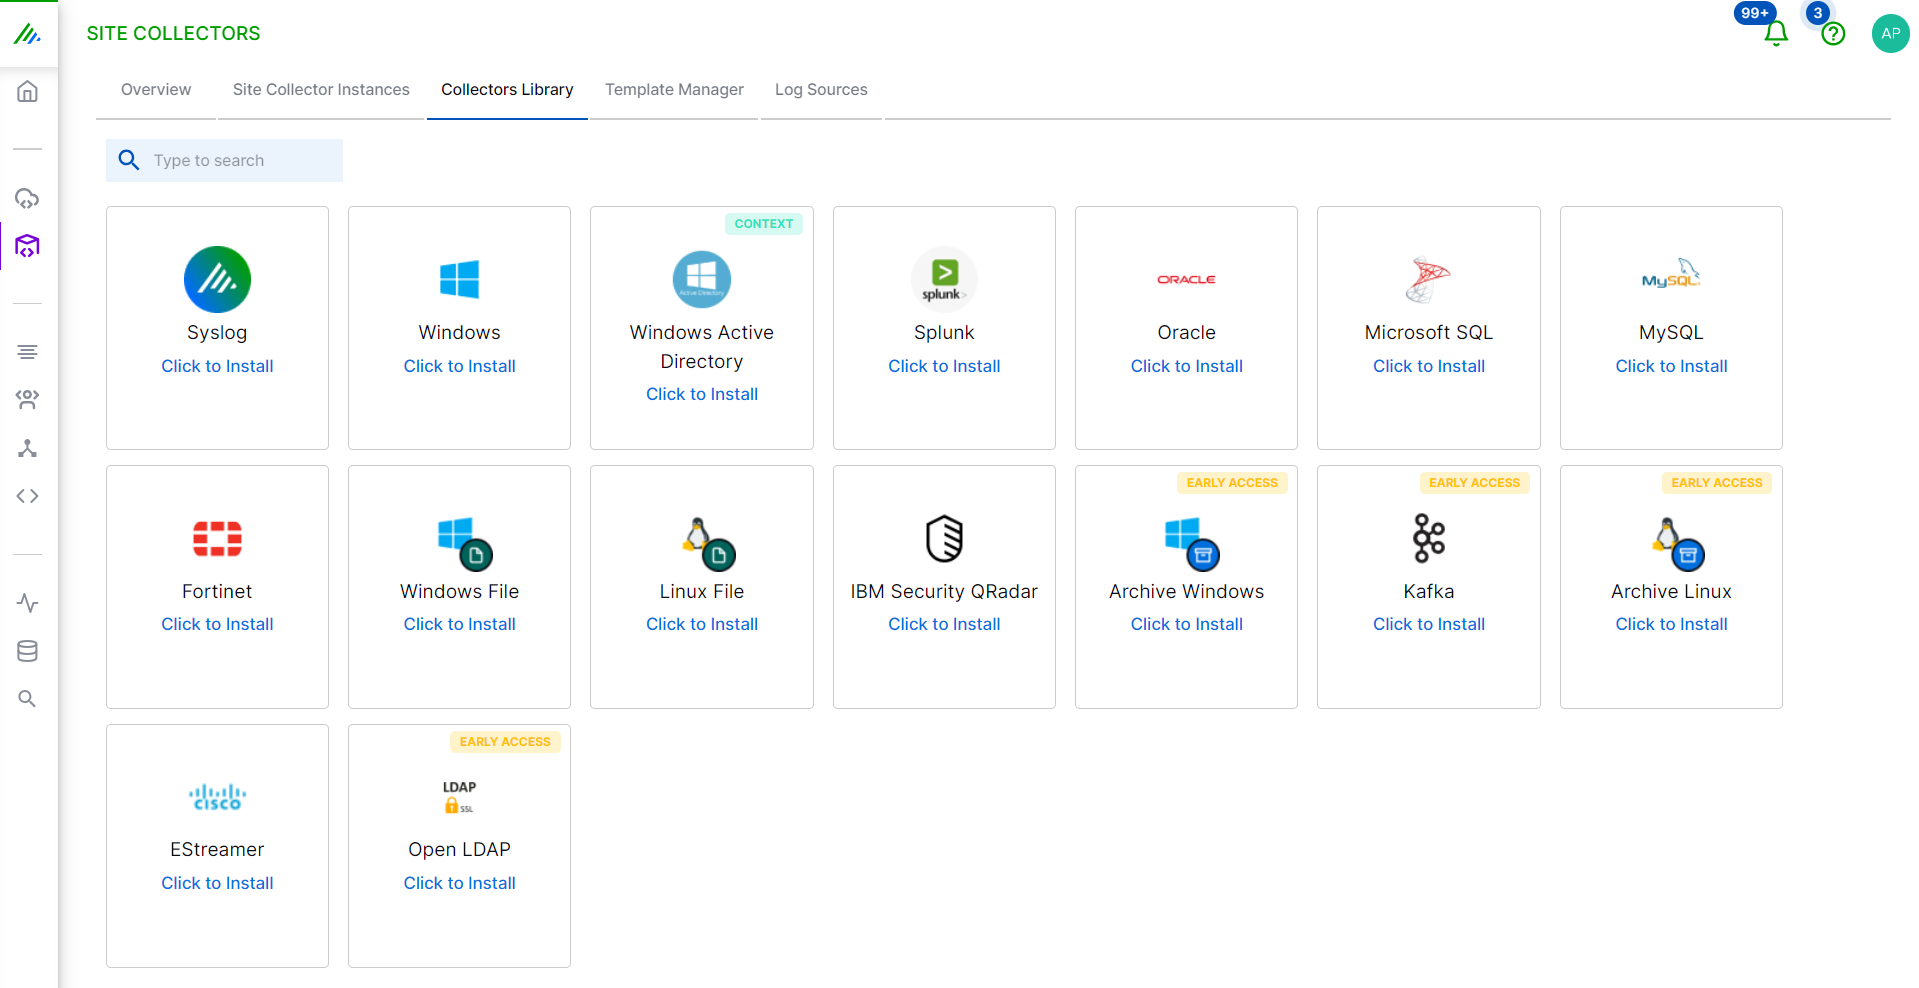Click the Archive Windows icon

(x=1192, y=543)
